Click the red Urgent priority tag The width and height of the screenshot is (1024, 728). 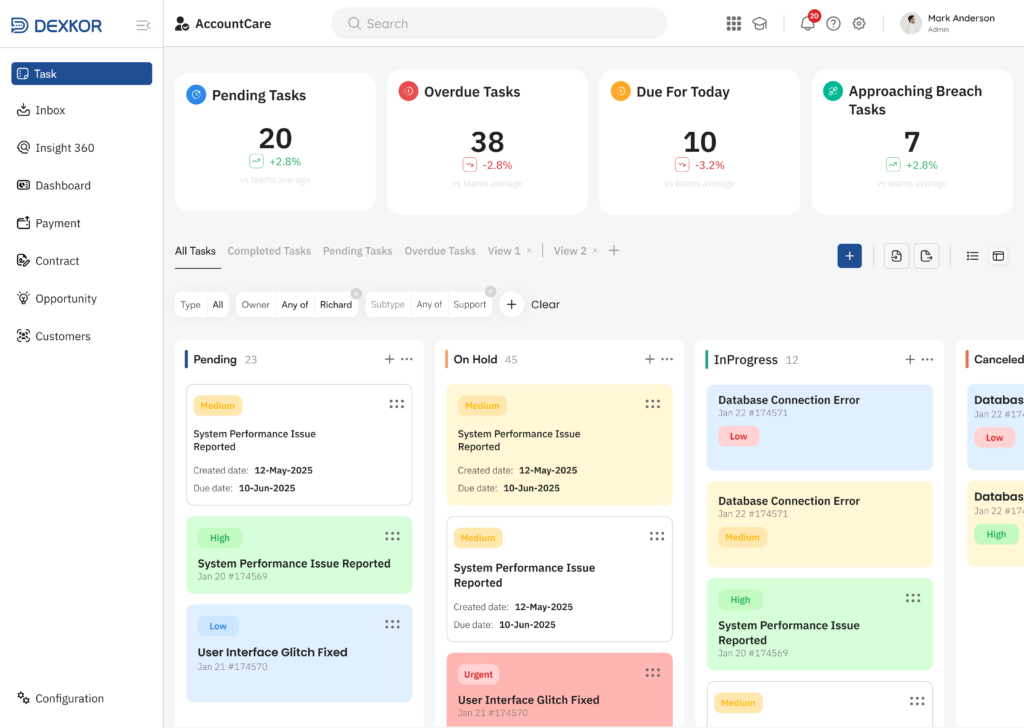click(x=479, y=674)
